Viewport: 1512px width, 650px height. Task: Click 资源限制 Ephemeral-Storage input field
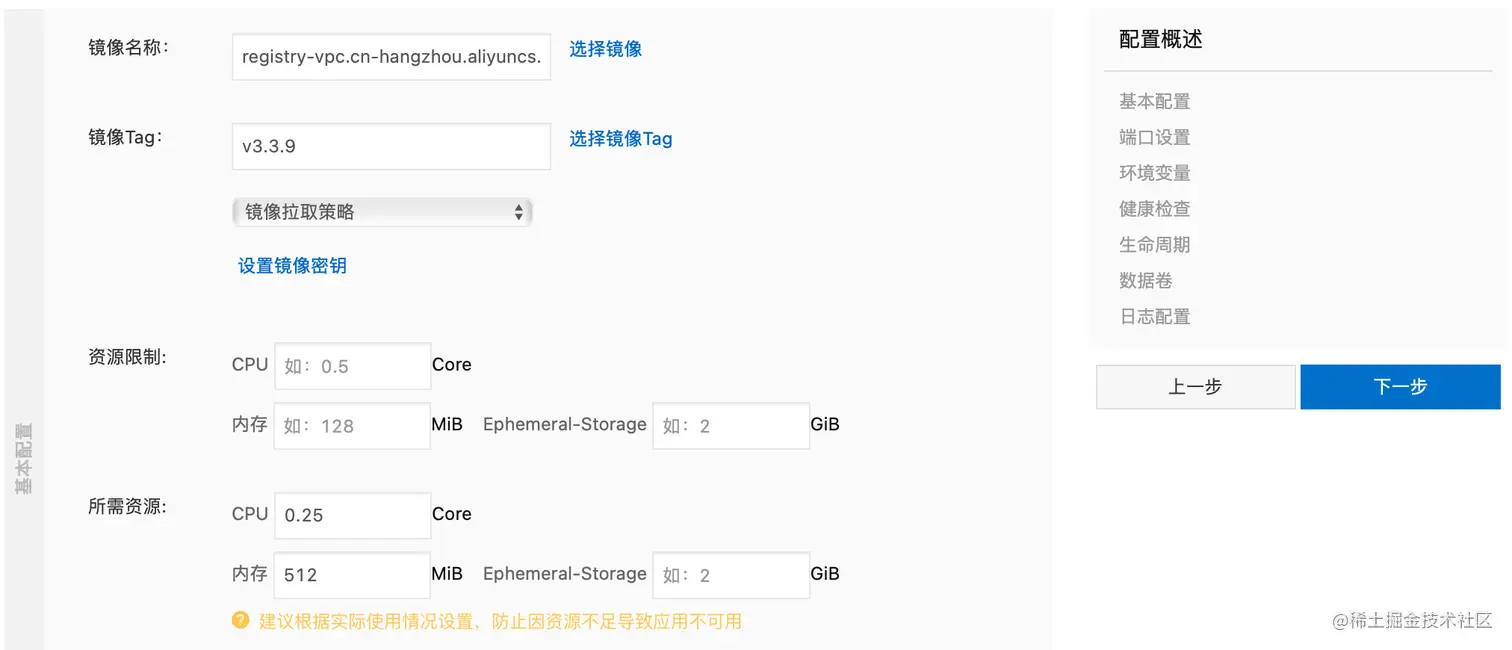tap(731, 426)
